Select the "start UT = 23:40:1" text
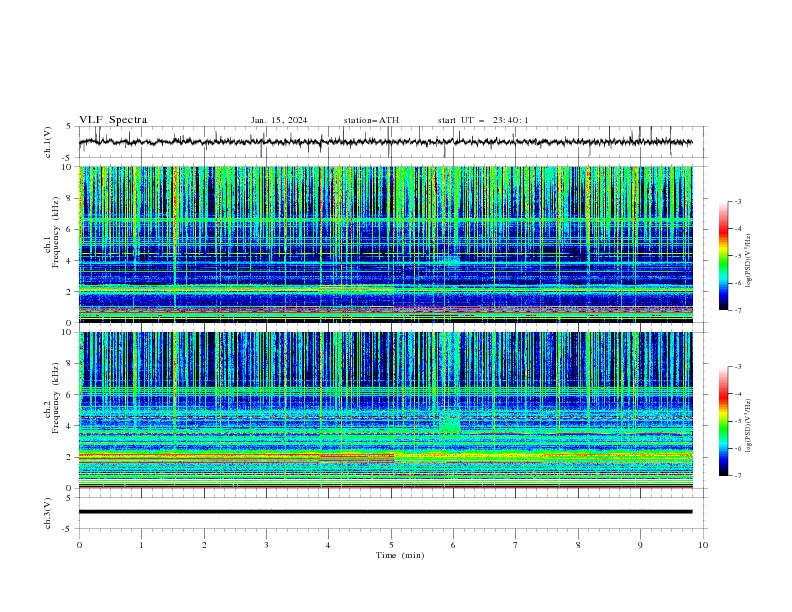Viewport: 792px width, 612px height. coord(483,120)
